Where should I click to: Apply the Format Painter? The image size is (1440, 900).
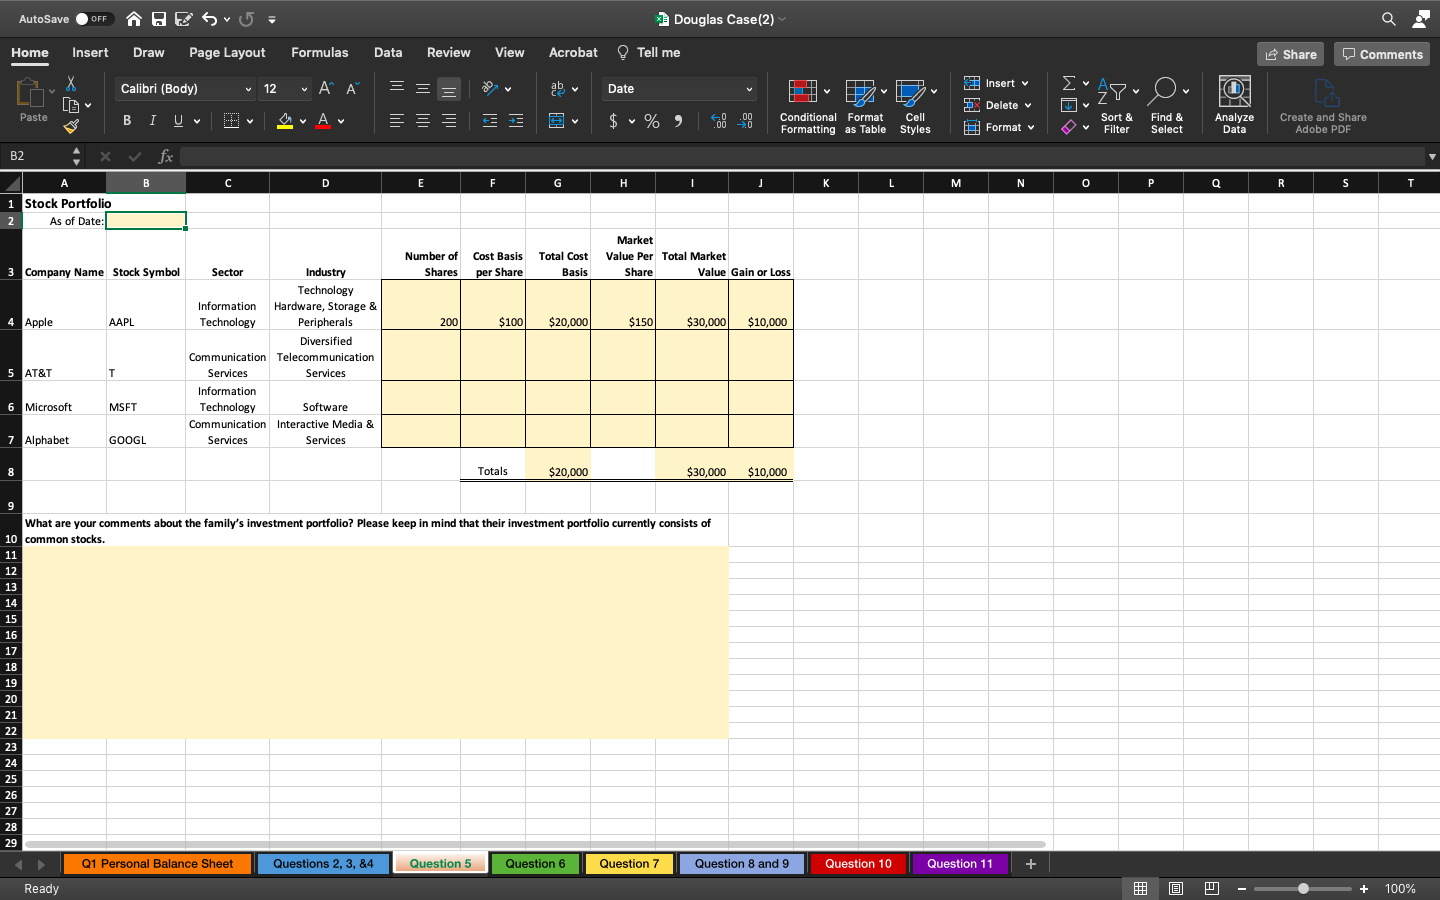(71, 127)
